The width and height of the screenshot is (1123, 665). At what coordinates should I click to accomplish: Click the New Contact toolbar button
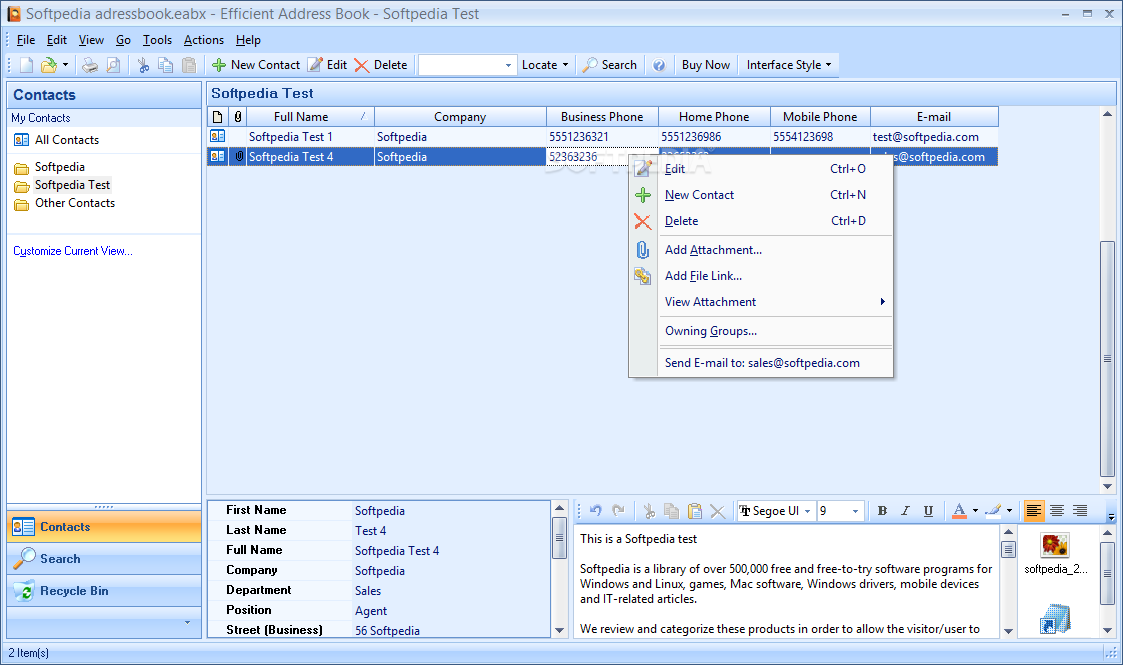pos(256,65)
